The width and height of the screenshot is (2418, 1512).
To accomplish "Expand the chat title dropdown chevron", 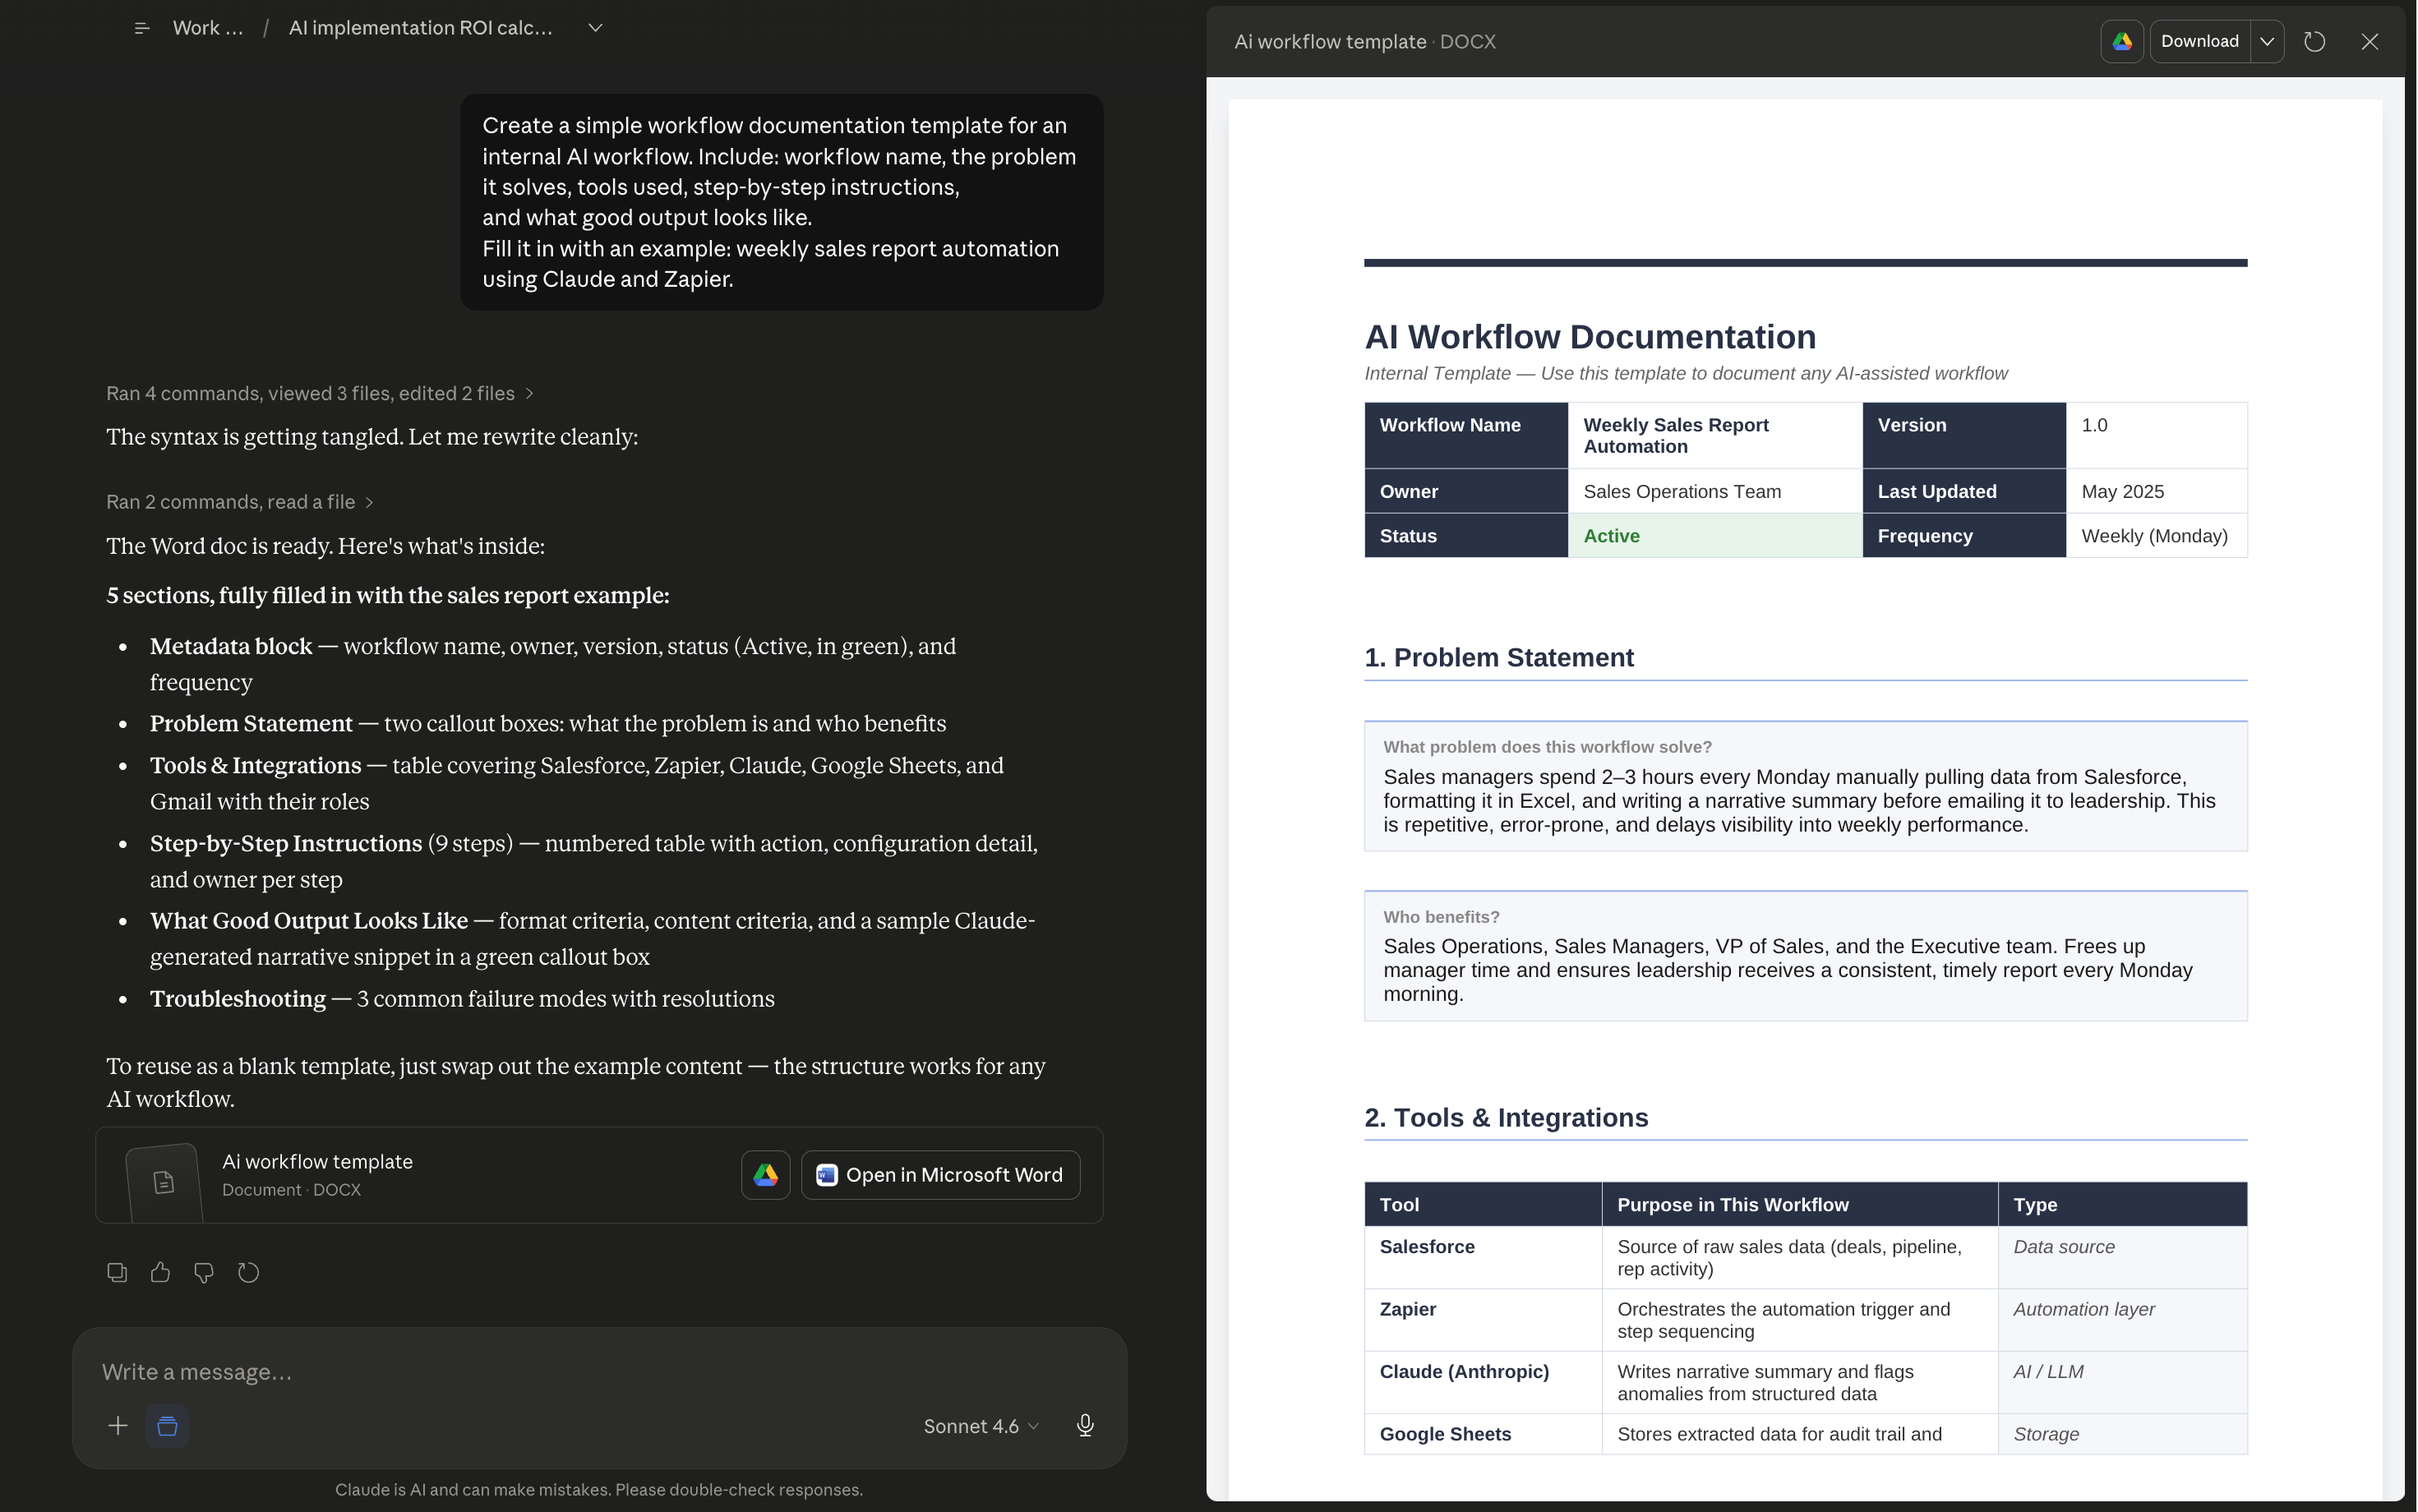I will coord(595,28).
